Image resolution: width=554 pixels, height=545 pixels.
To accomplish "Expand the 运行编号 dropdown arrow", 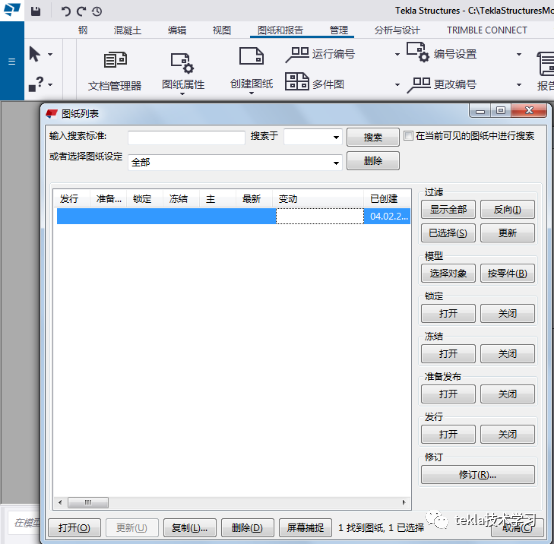I will click(x=397, y=54).
